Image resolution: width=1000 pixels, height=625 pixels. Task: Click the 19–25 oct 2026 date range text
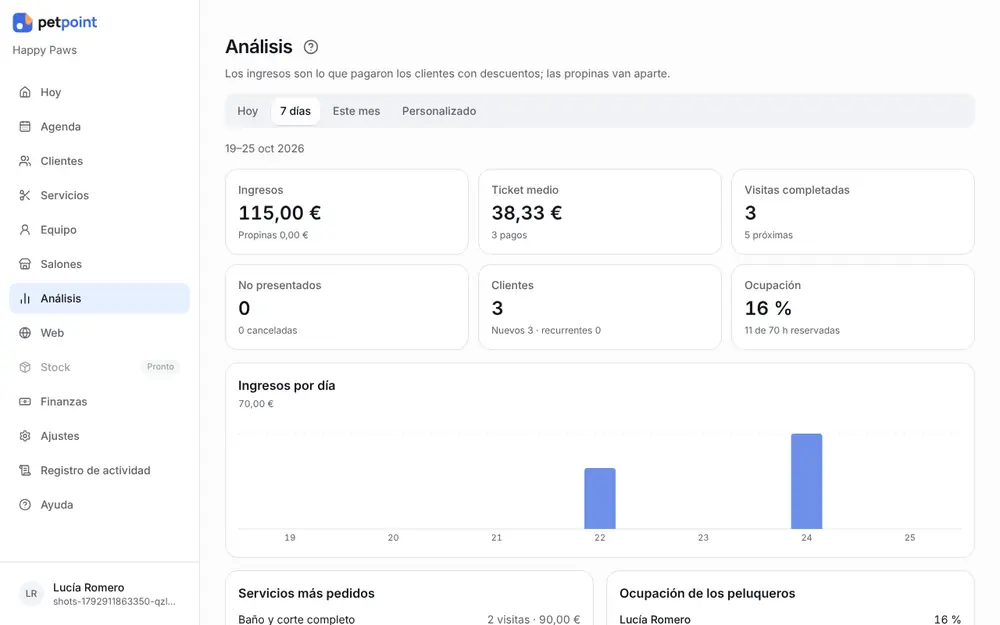coord(264,149)
